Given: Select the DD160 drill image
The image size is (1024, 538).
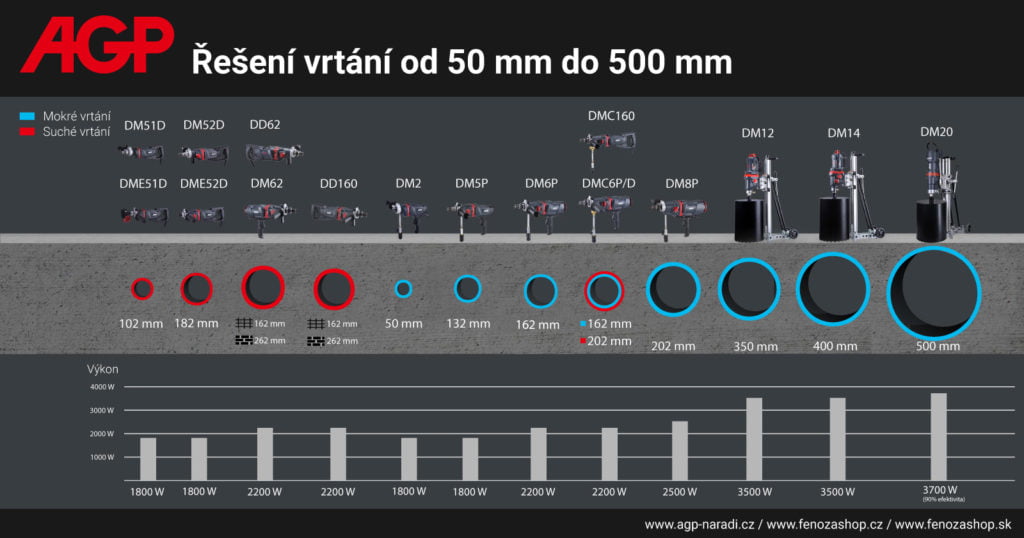Looking at the screenshot, I should click(338, 214).
